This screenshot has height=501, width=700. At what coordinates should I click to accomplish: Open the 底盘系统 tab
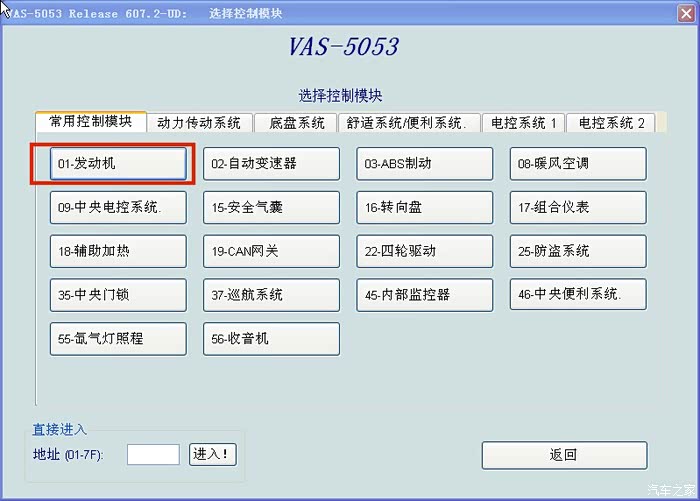[x=296, y=123]
